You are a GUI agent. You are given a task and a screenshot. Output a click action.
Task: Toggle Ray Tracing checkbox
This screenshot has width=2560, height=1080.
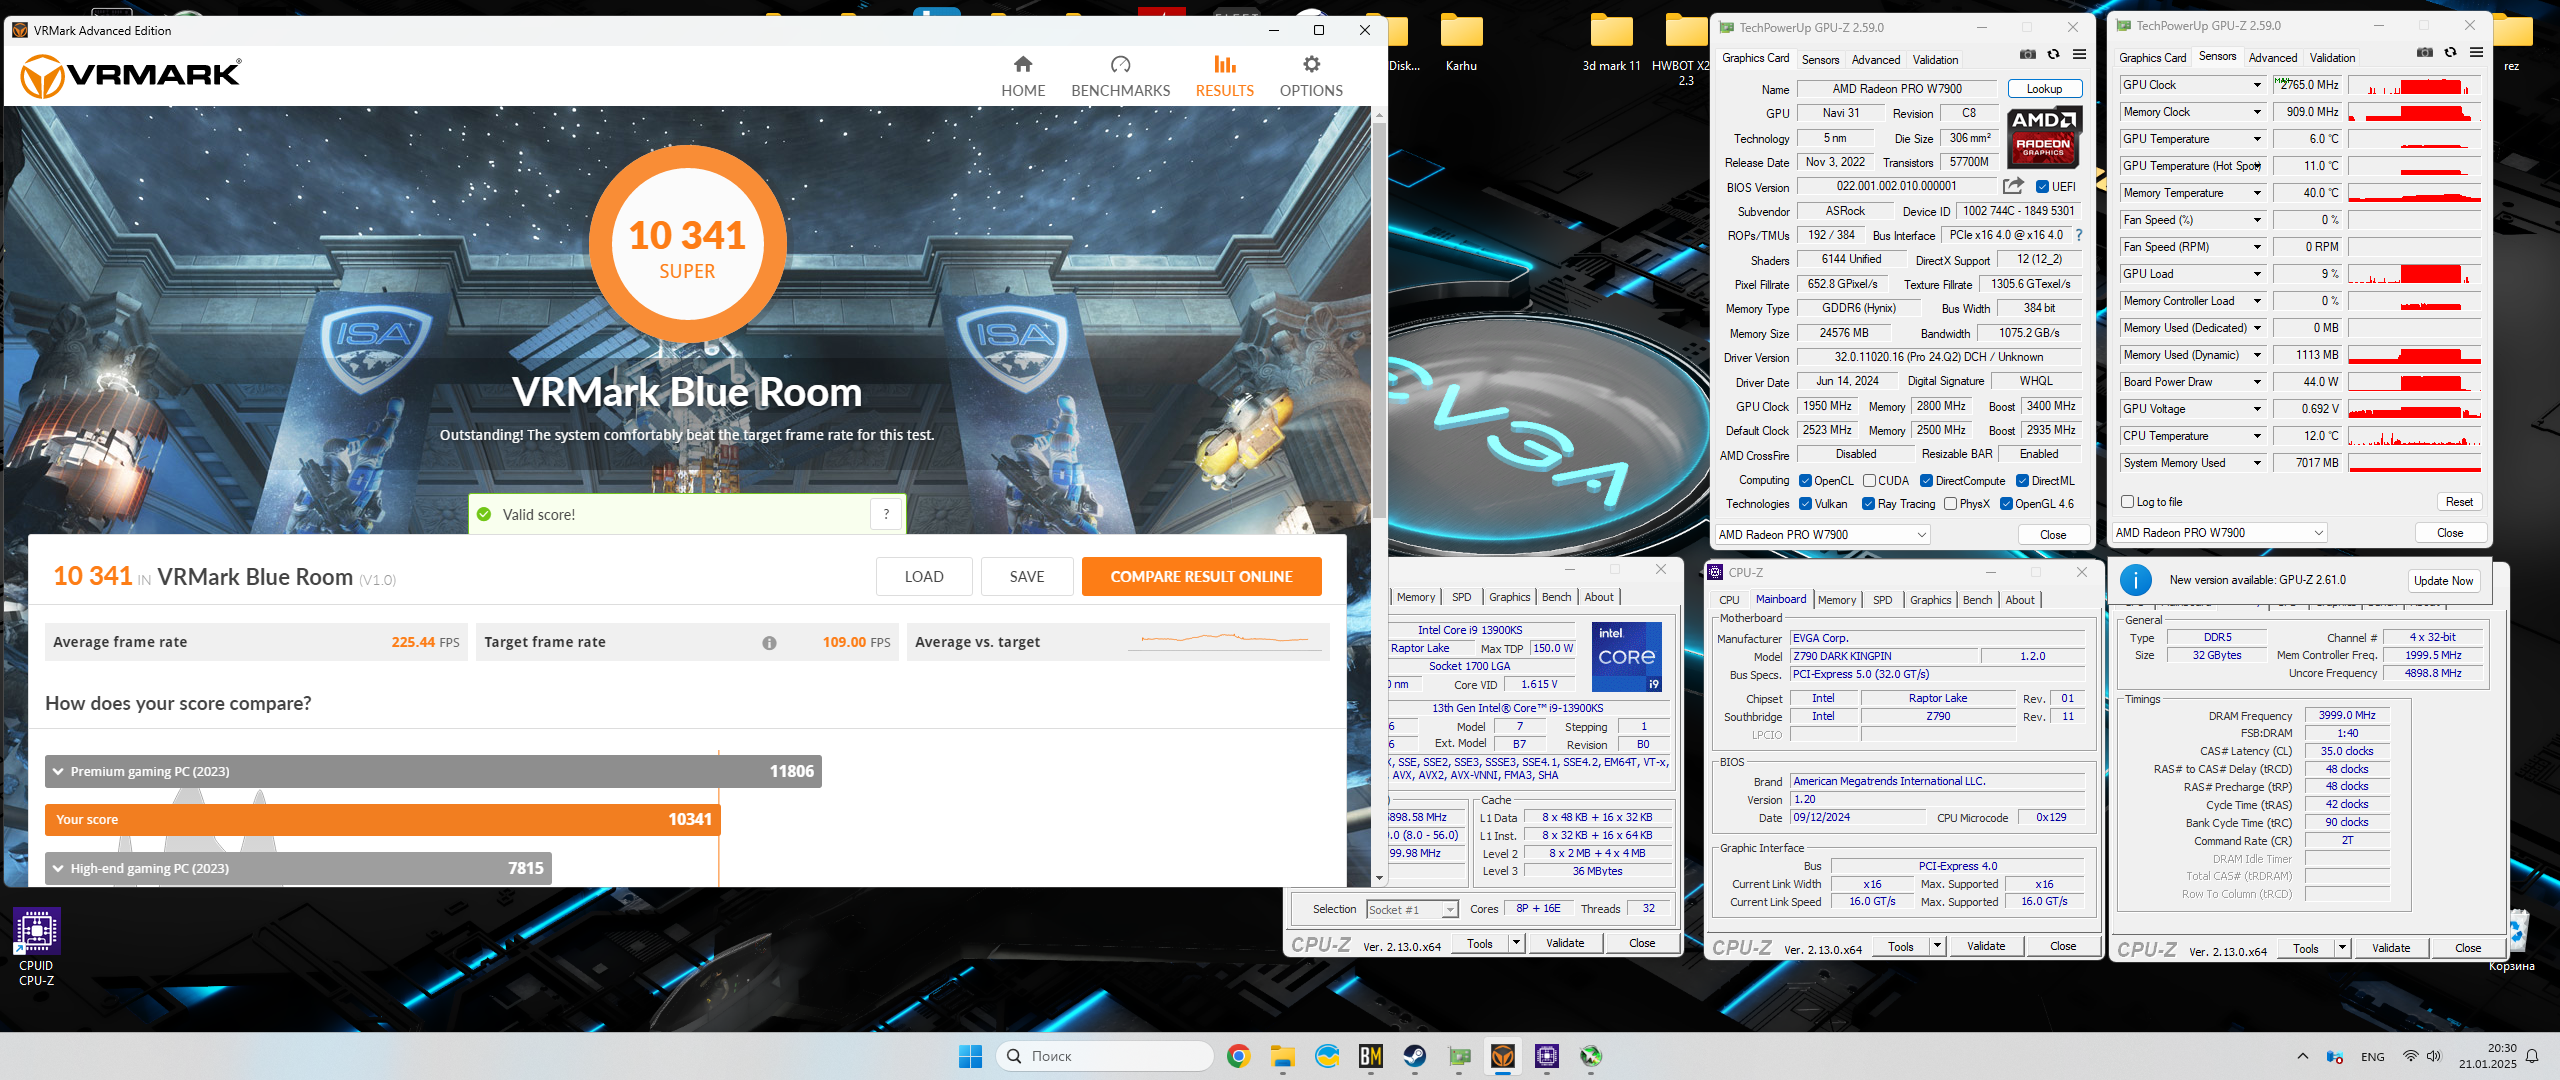click(x=1868, y=504)
